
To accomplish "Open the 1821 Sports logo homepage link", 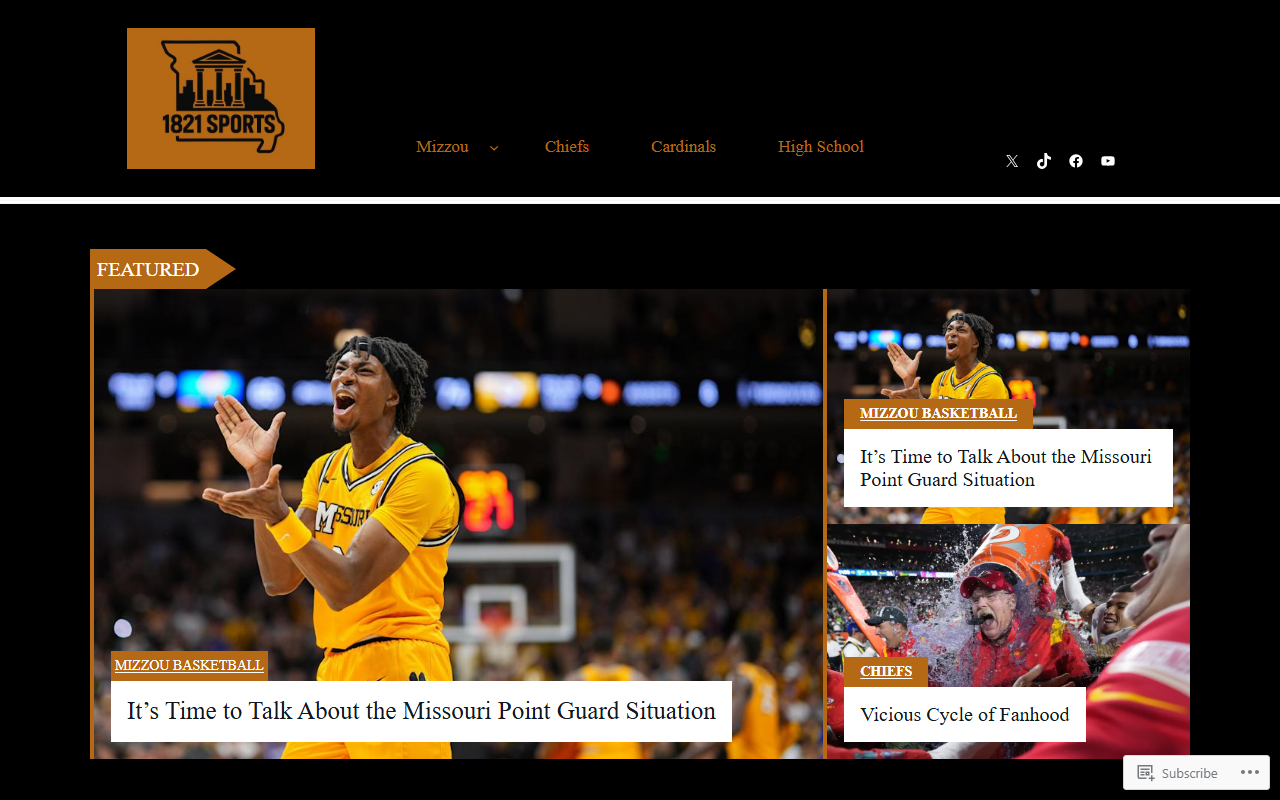I will [x=221, y=98].
